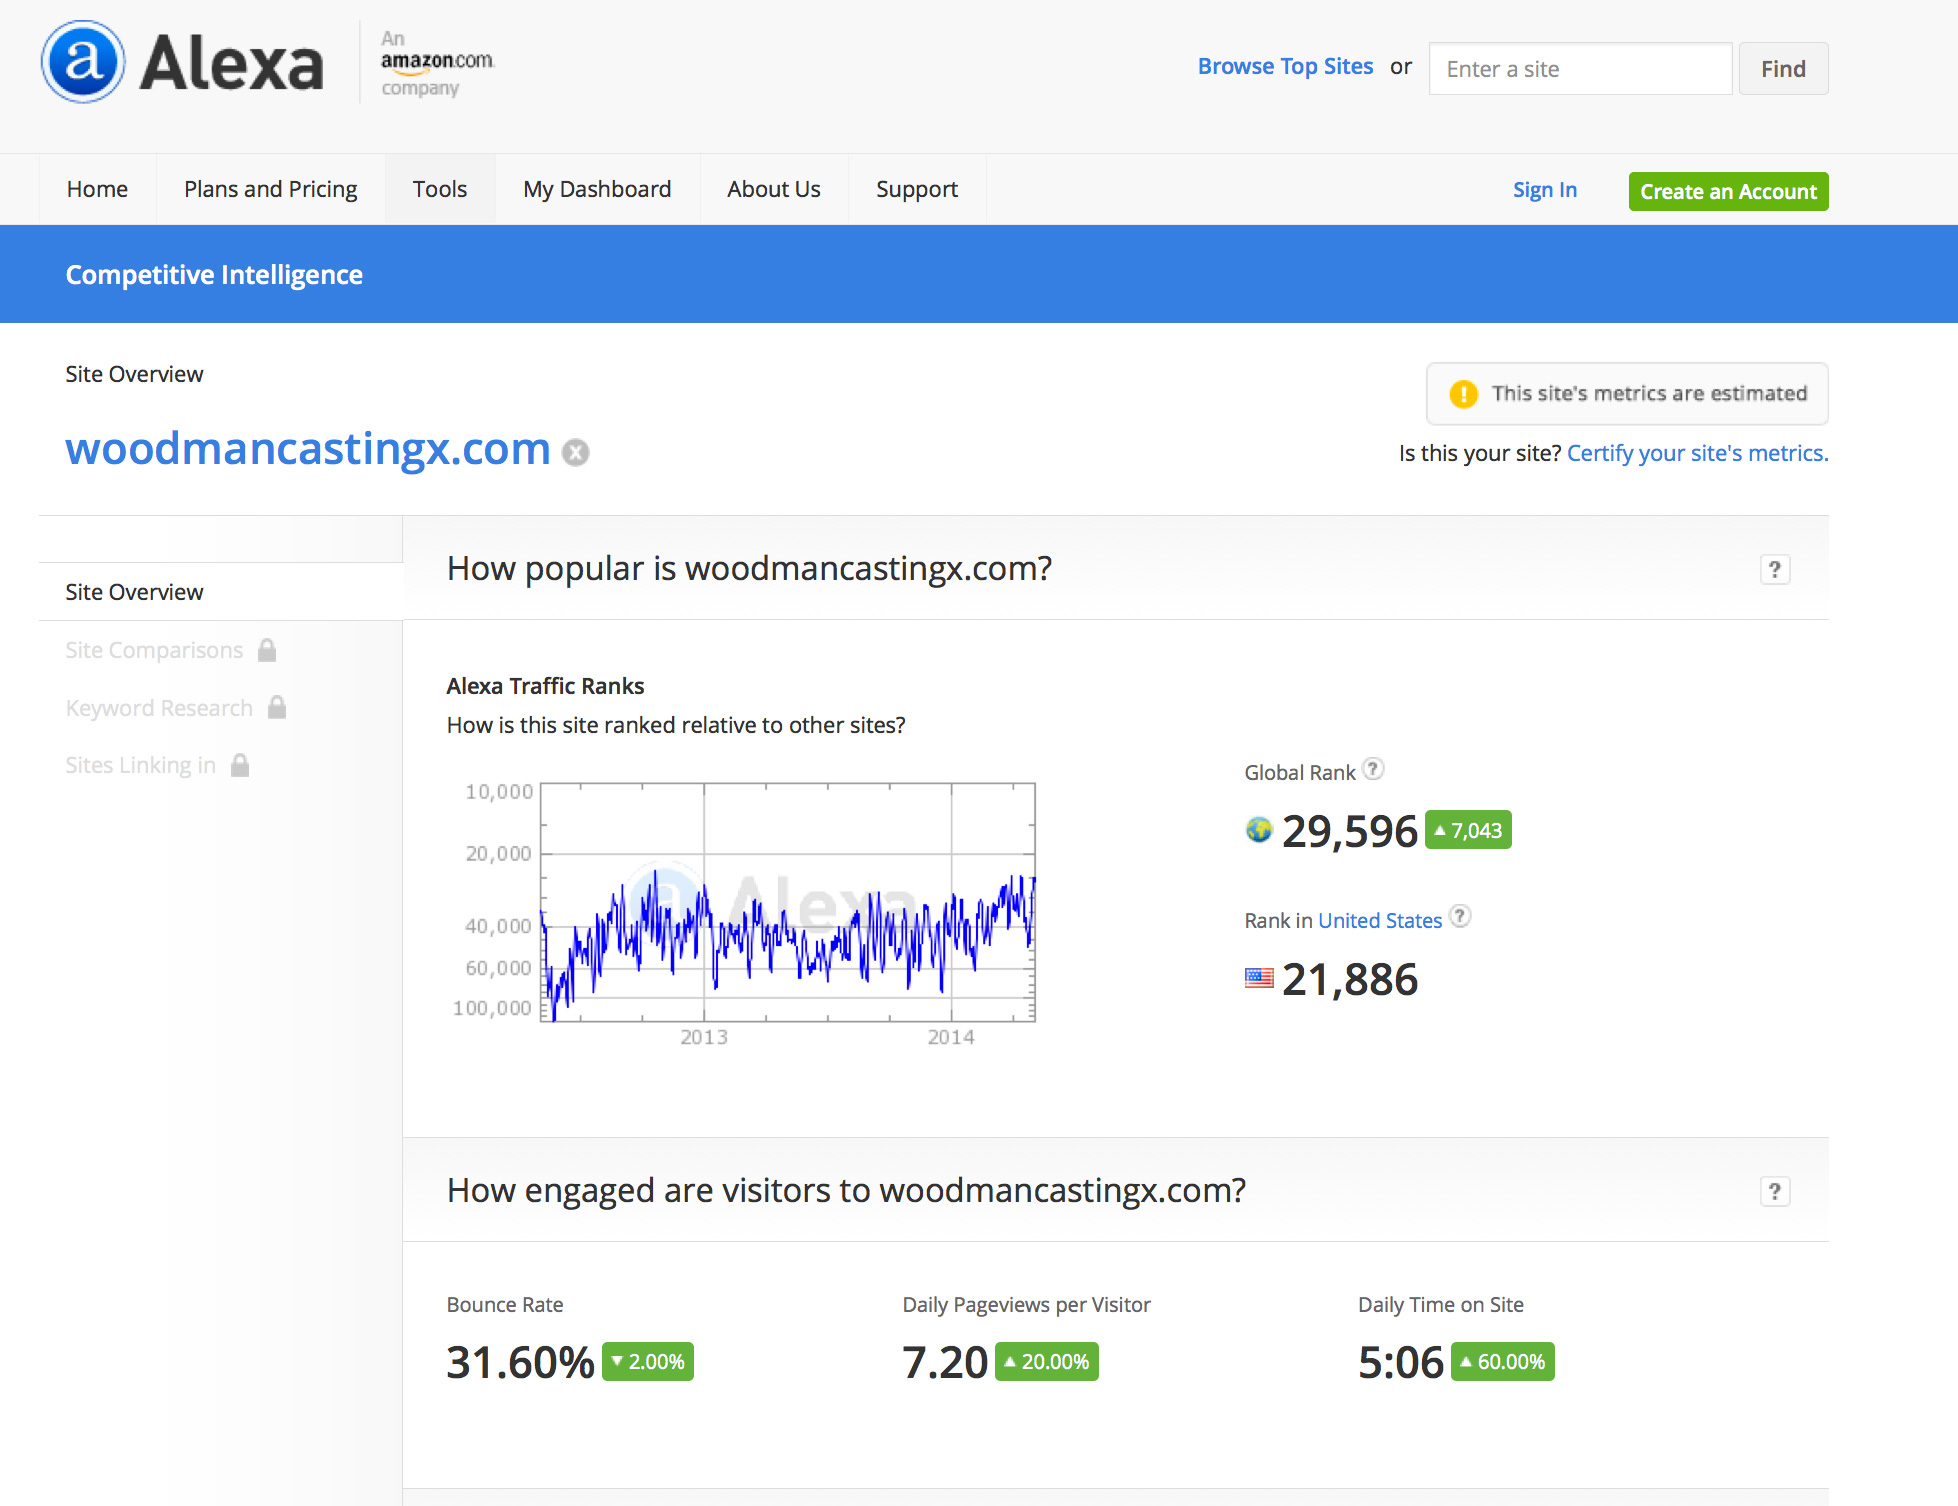
Task: Click the United States rank help icon
Action: [1460, 916]
